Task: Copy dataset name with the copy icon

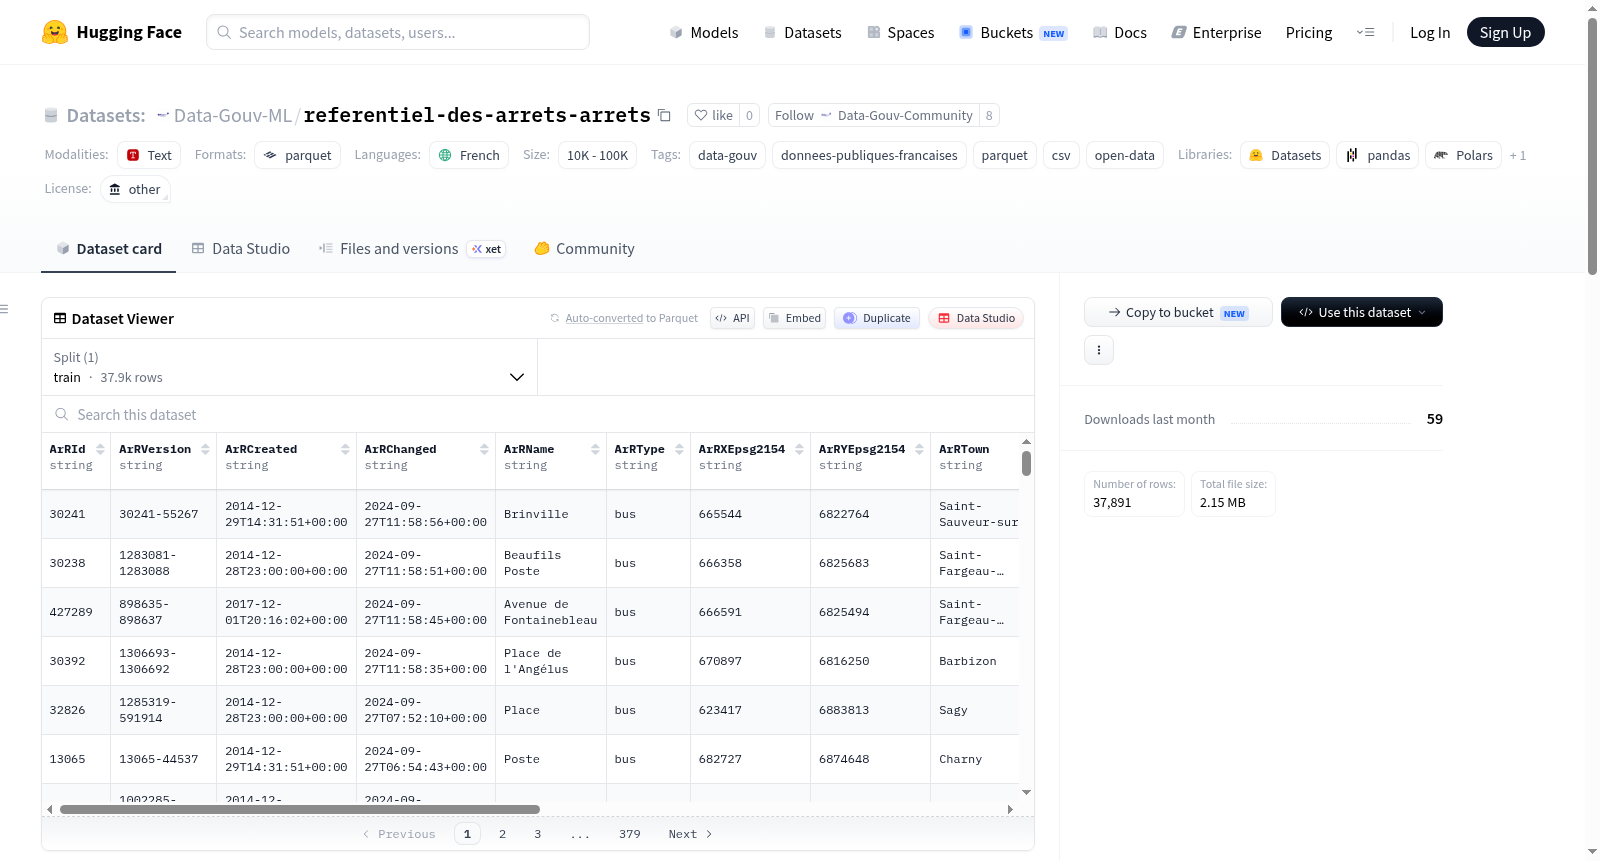Action: click(x=664, y=115)
